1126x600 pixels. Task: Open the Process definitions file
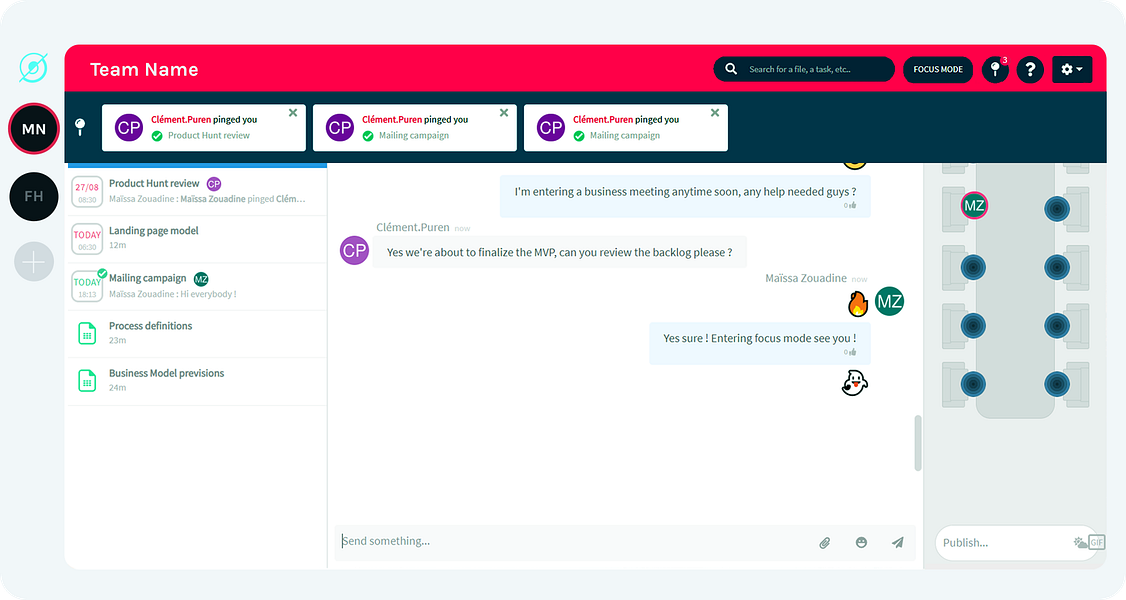(x=197, y=334)
